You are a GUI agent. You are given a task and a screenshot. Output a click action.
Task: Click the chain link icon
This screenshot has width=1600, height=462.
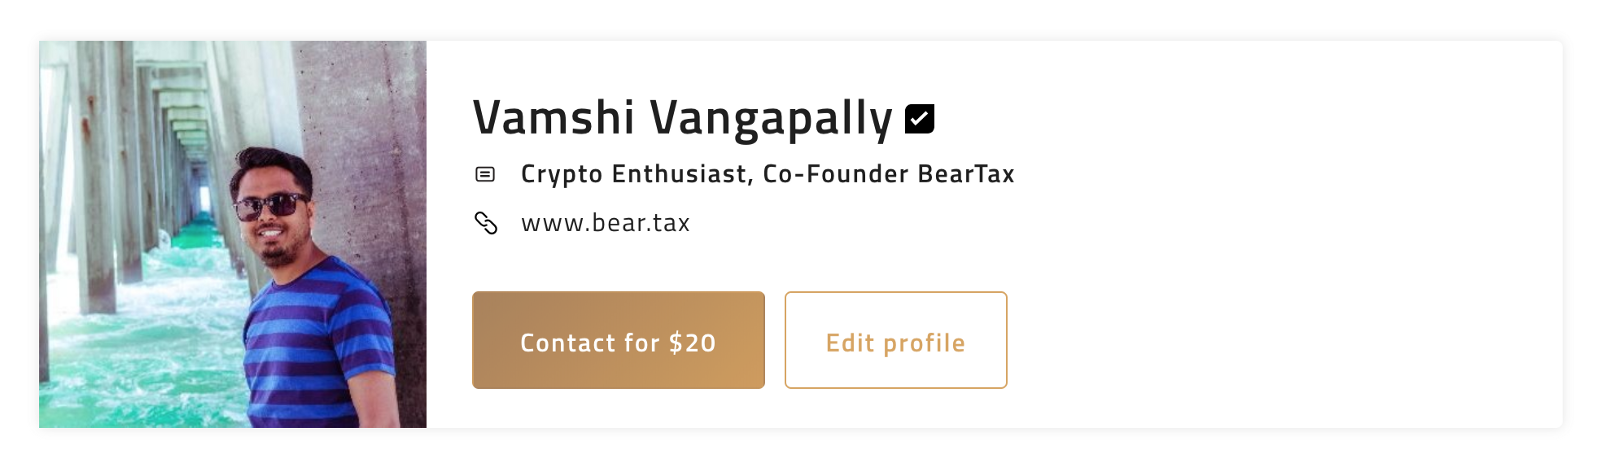tap(485, 223)
